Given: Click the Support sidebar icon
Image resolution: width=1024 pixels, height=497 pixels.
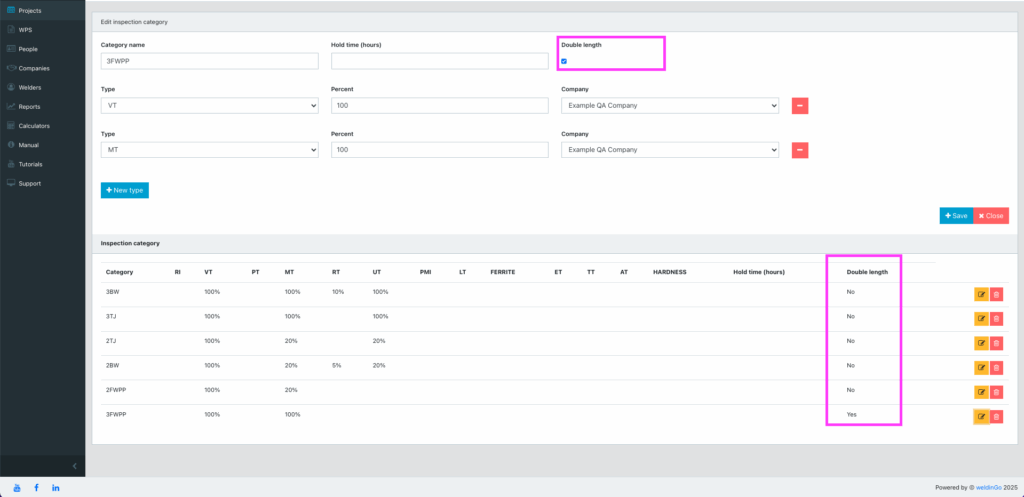Looking at the screenshot, I should (11, 184).
